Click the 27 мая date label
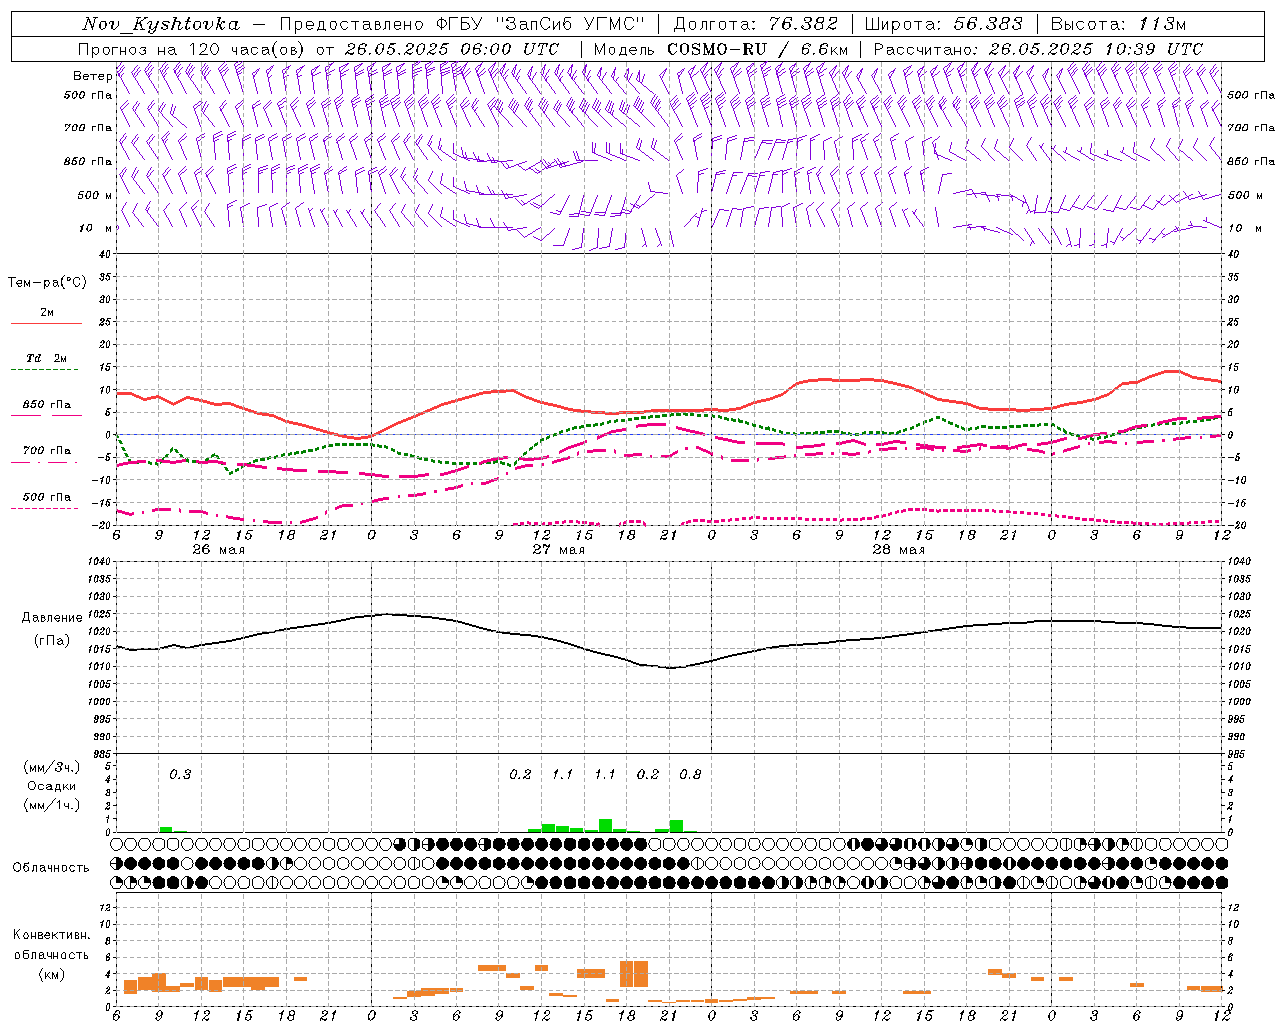1280x1024 pixels. point(559,550)
